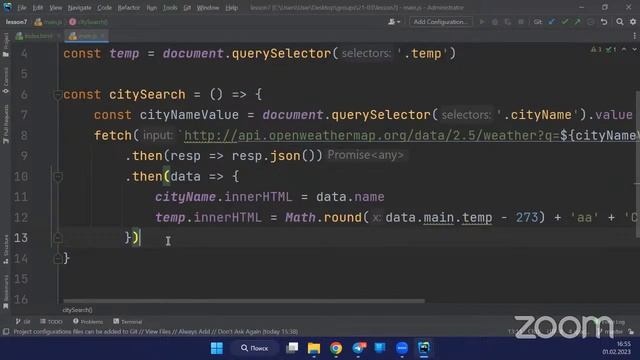
Task: Click the WebStorm taskbar icon
Action: click(x=424, y=348)
